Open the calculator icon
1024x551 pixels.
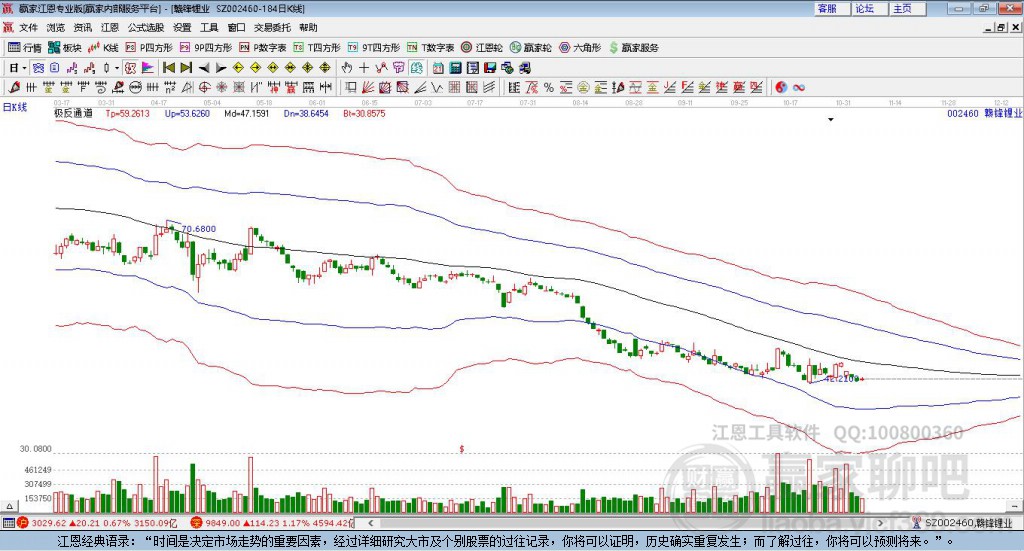point(455,67)
